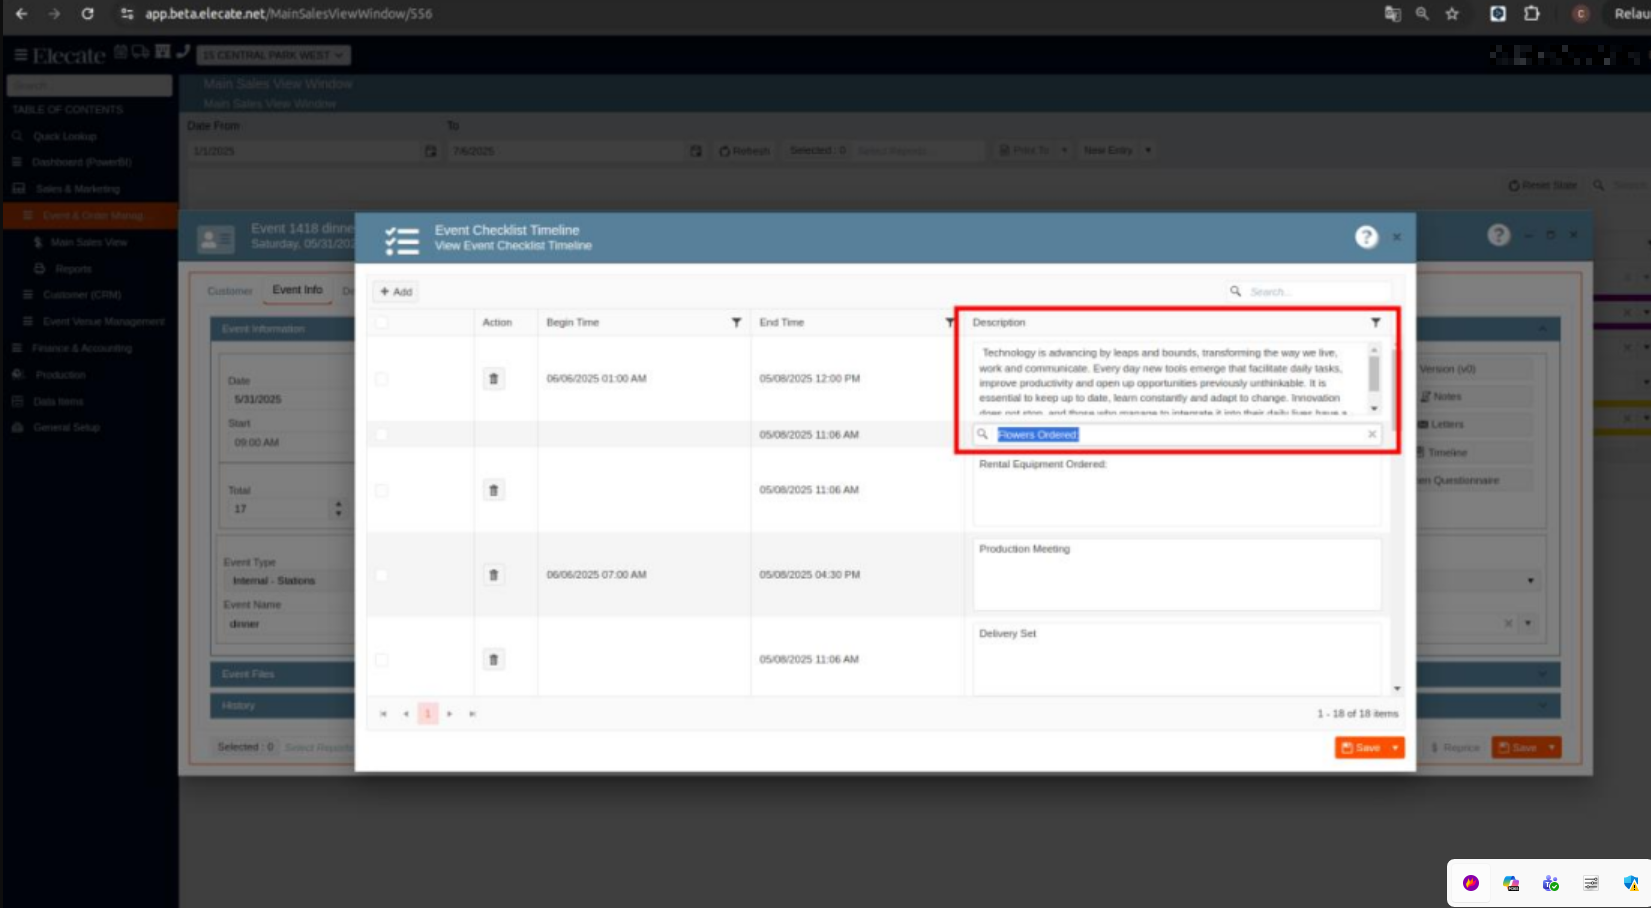
Task: Open Begin Time column filter
Action: (736, 323)
